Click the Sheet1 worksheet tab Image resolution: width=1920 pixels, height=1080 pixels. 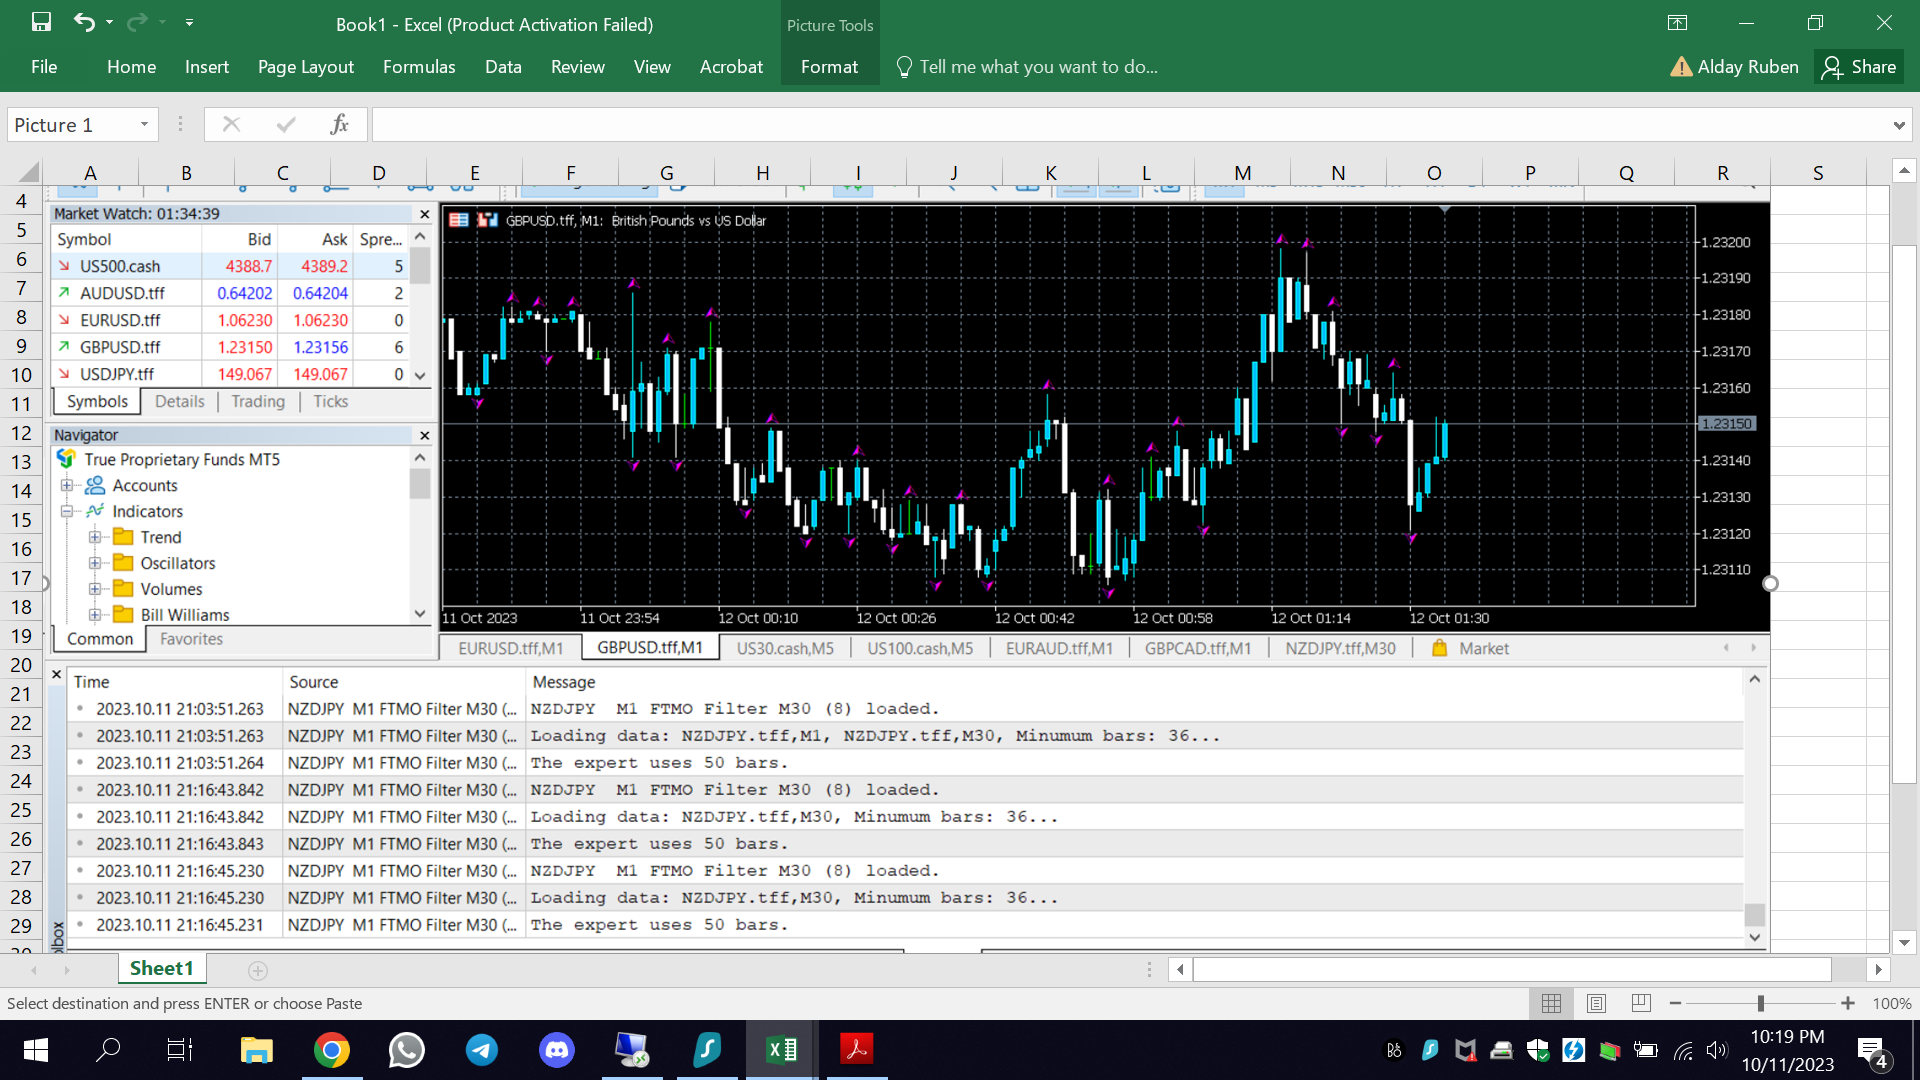click(x=161, y=968)
